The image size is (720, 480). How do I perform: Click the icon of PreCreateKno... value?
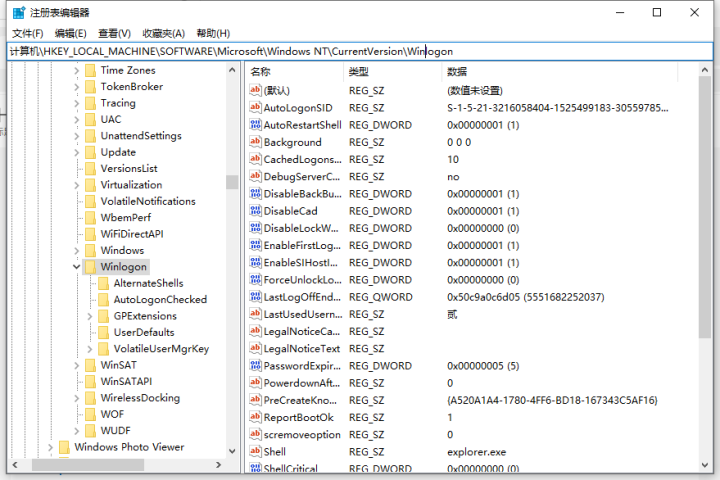click(x=255, y=400)
